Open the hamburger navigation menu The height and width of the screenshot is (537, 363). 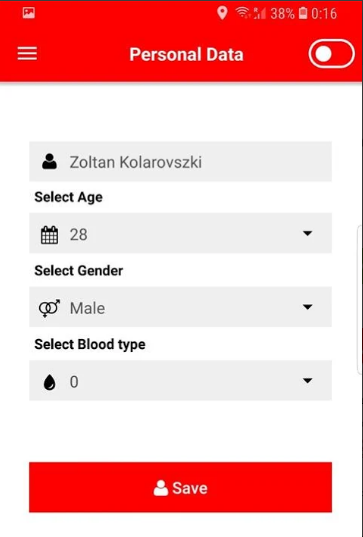(x=27, y=54)
